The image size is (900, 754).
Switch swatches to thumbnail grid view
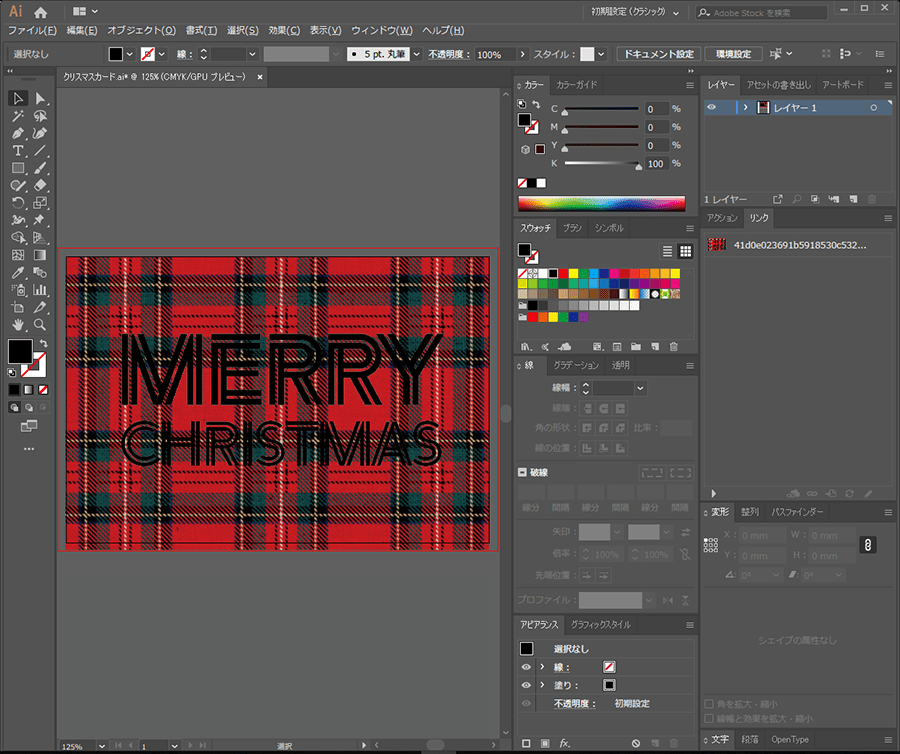[x=685, y=251]
